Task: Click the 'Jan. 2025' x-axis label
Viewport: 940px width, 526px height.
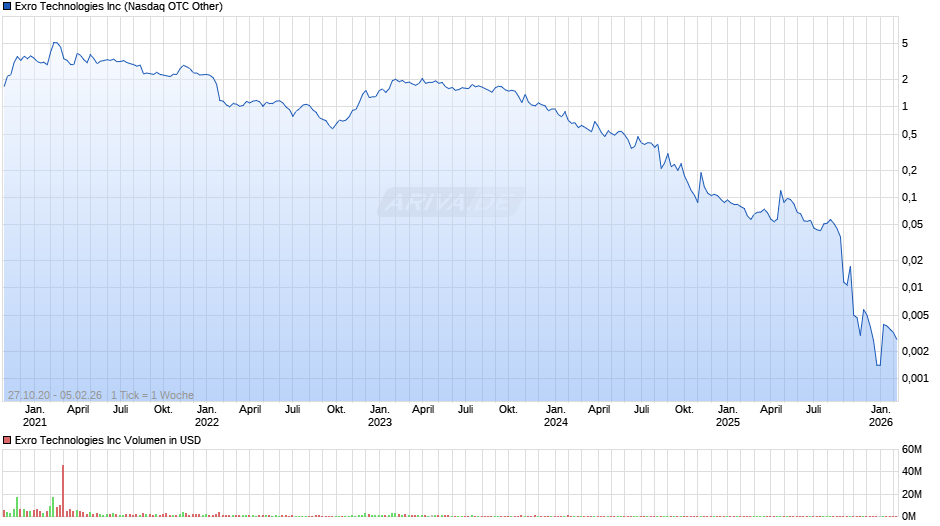Action: [728, 416]
